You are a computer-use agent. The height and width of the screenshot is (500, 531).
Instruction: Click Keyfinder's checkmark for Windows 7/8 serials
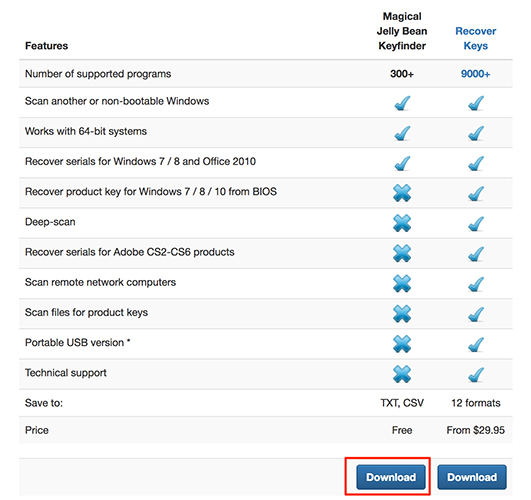pyautogui.click(x=402, y=163)
